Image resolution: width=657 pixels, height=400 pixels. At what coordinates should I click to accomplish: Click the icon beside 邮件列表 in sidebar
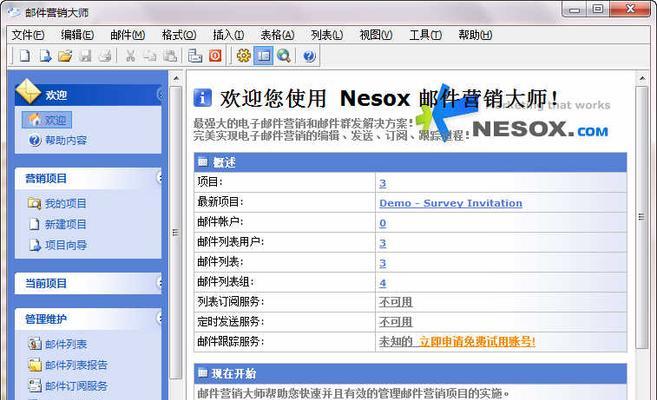[35, 344]
